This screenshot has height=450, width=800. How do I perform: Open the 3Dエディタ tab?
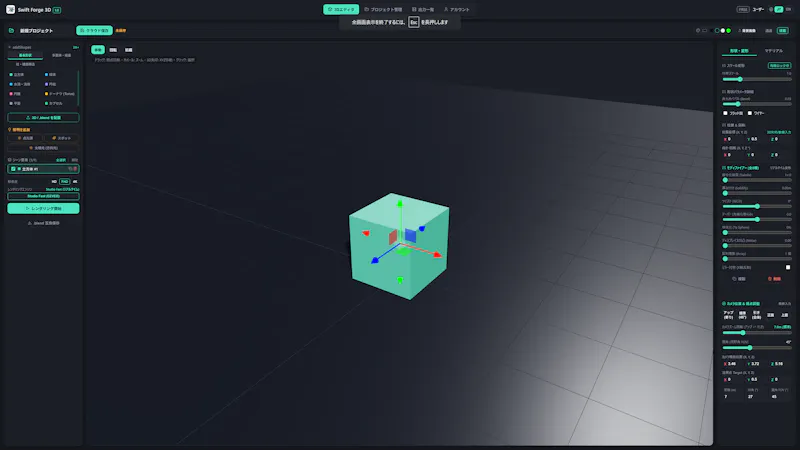point(341,9)
